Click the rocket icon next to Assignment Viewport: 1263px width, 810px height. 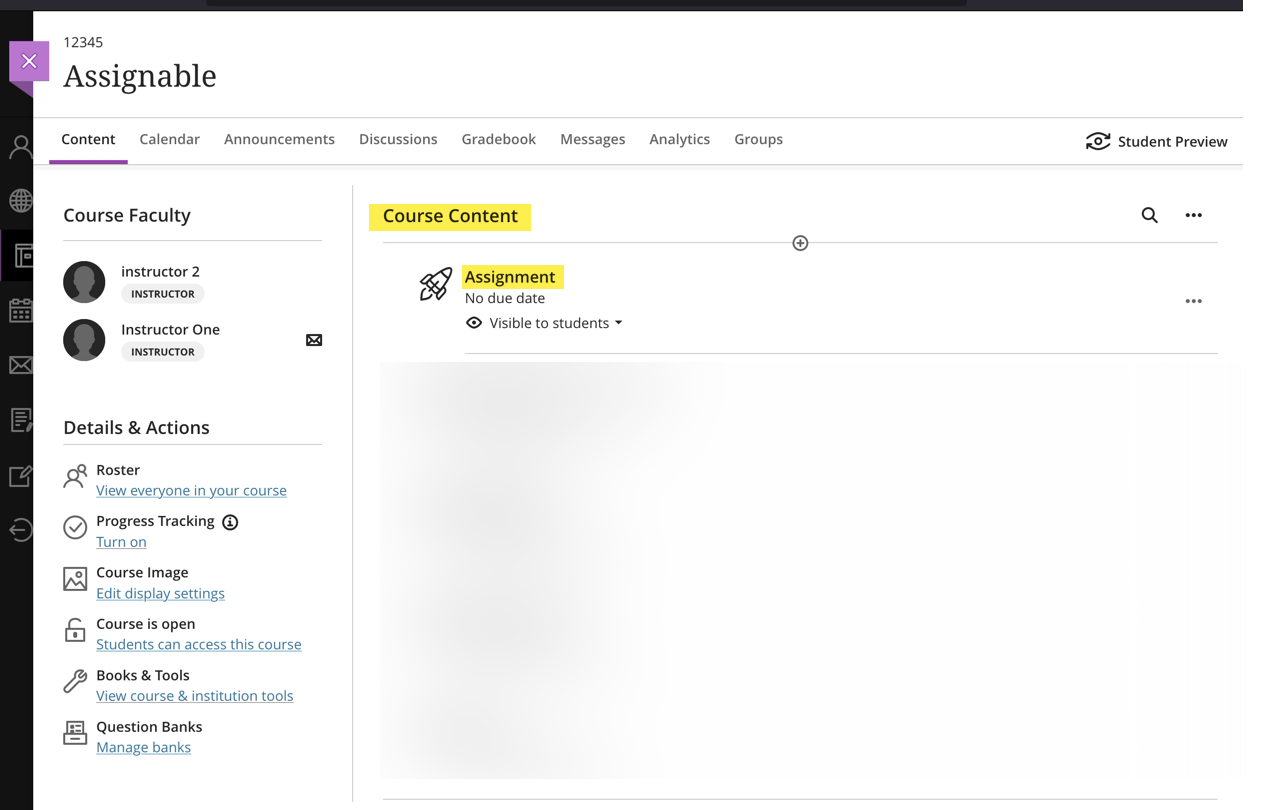[434, 285]
